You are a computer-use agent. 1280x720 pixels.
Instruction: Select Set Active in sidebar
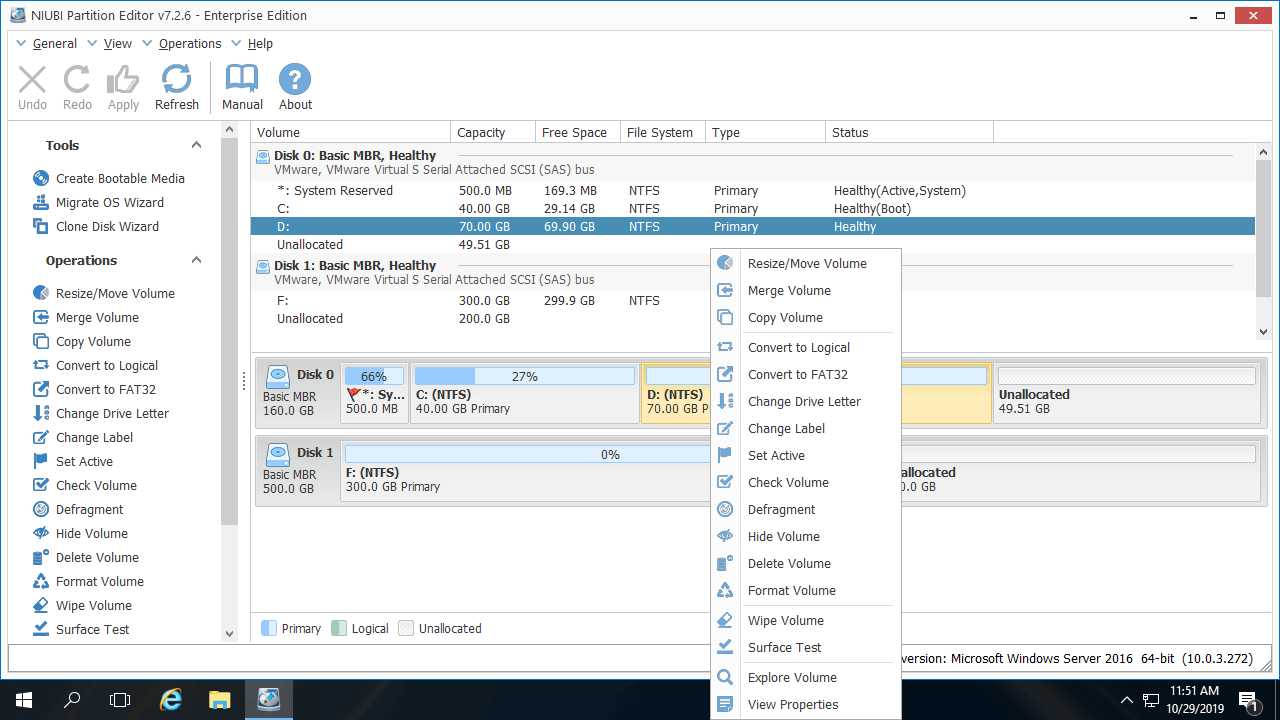(x=84, y=461)
